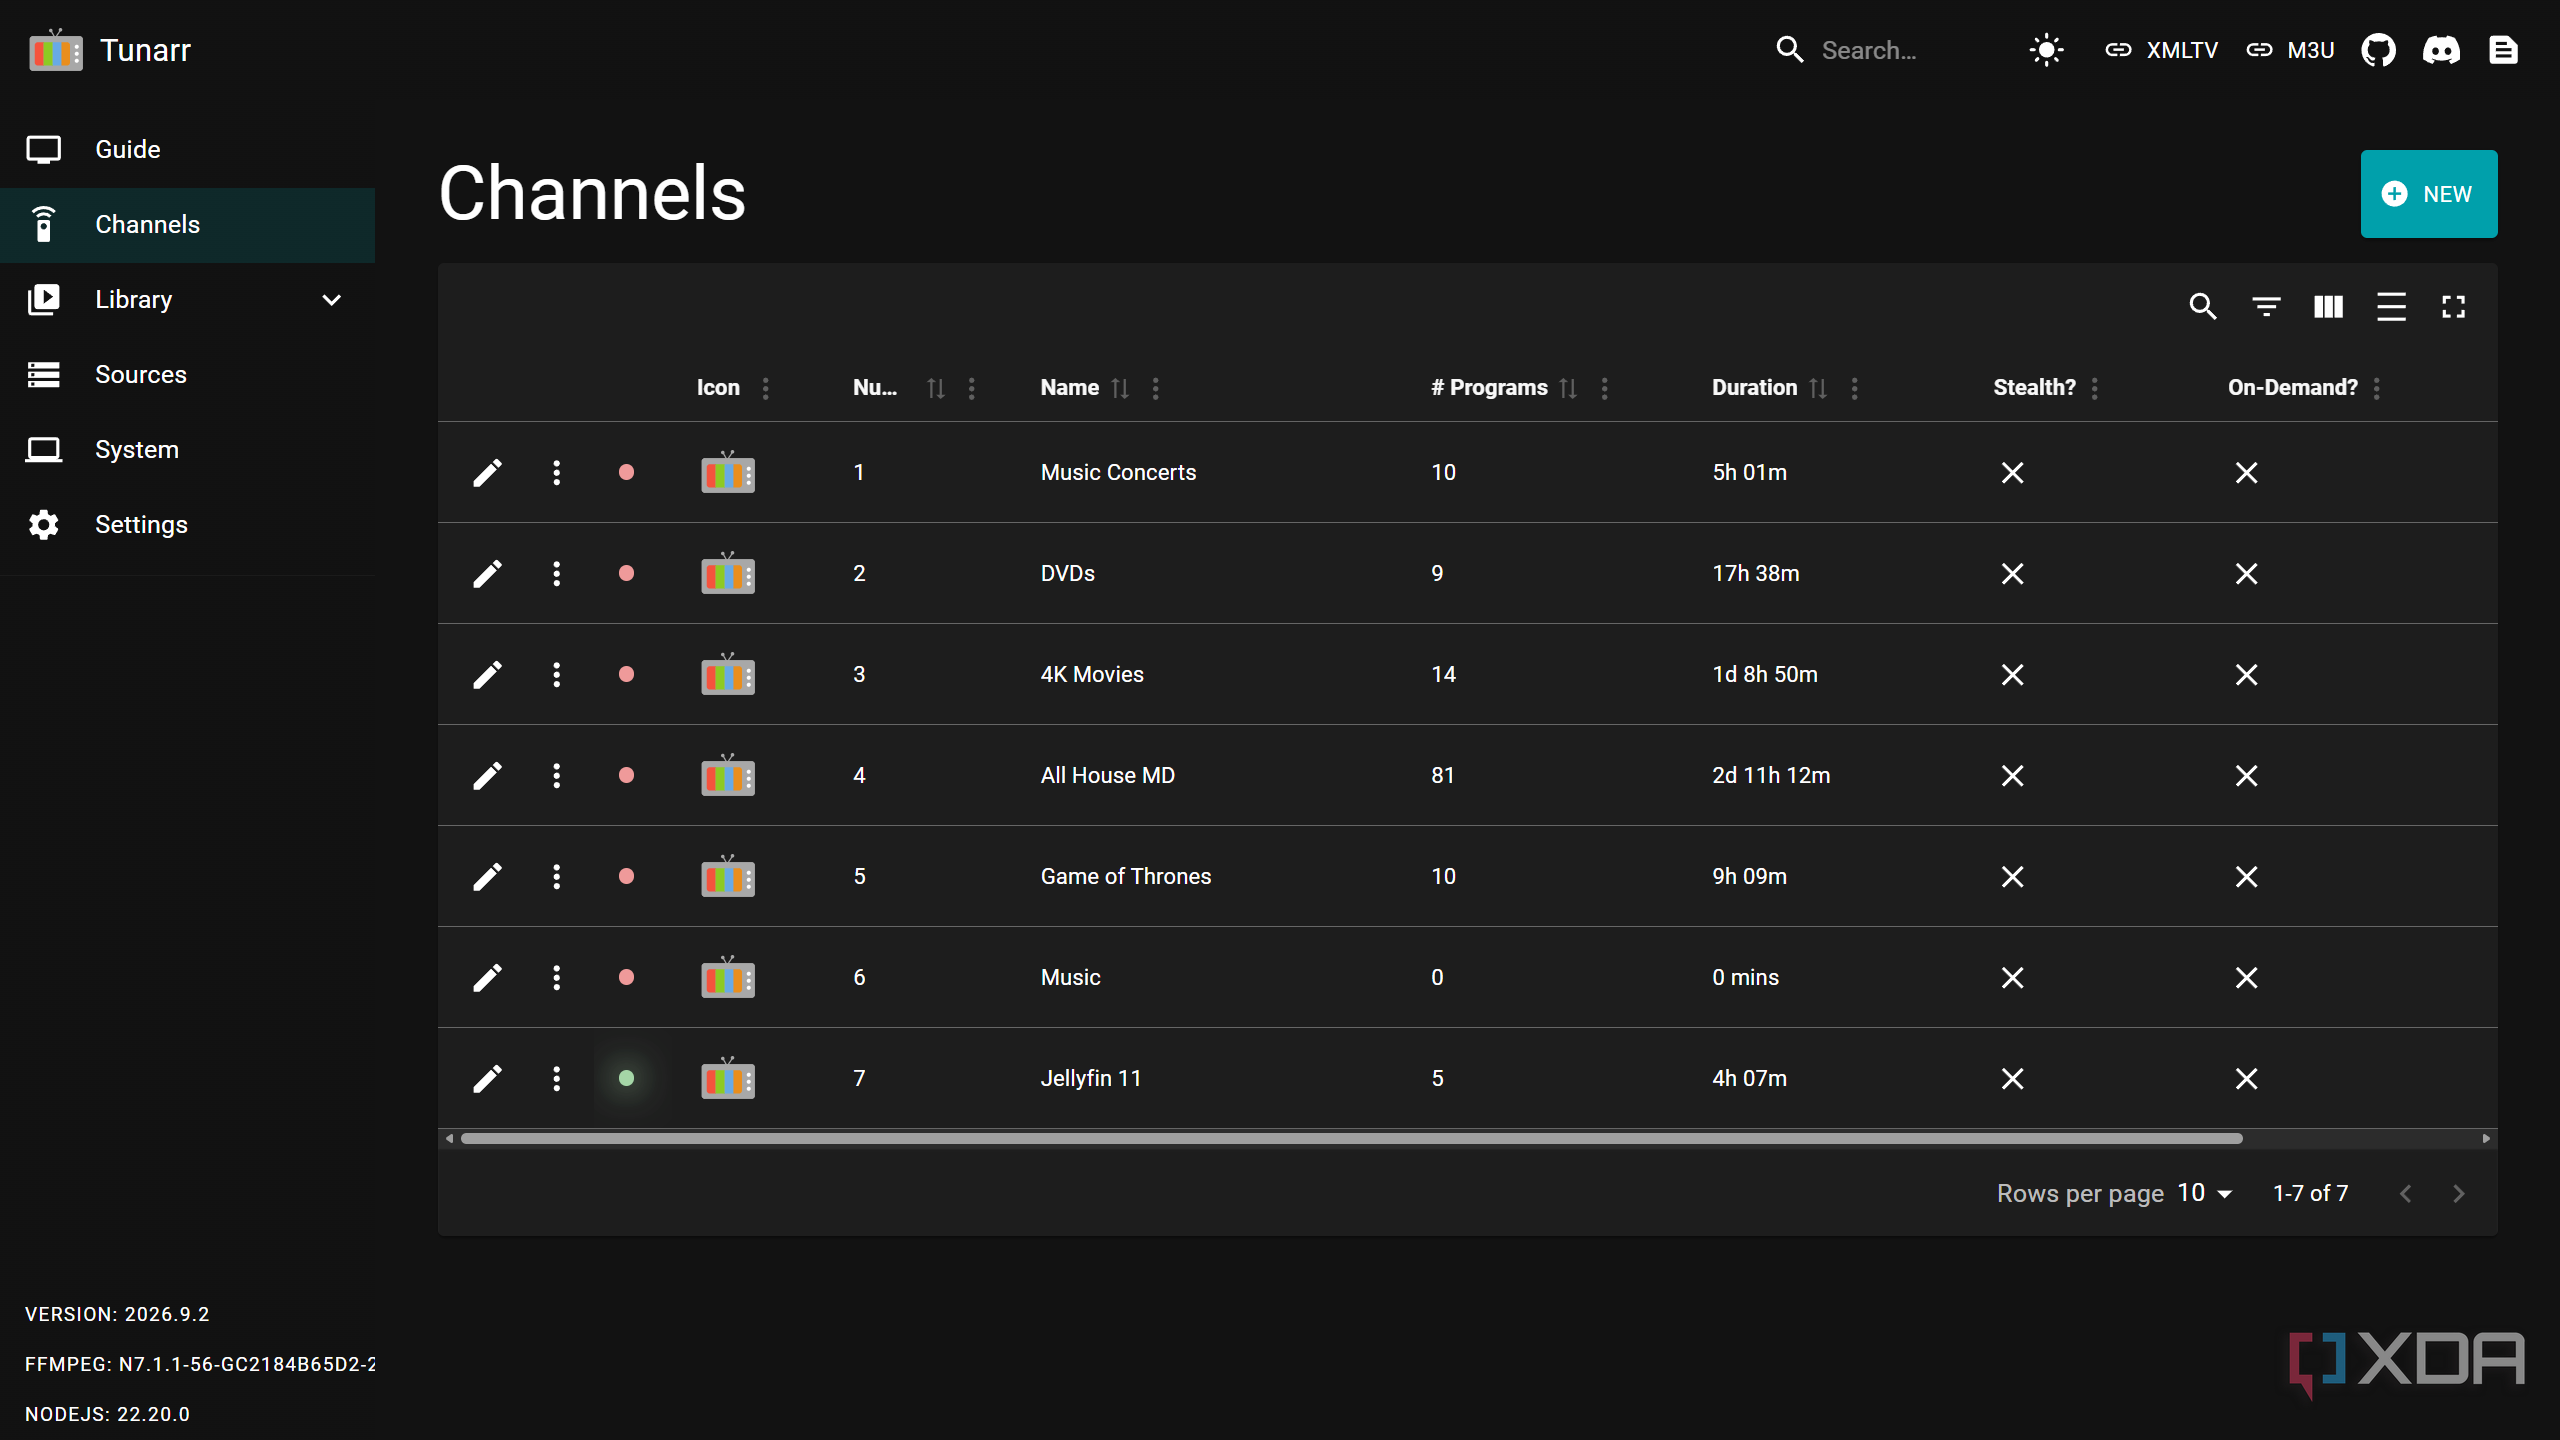Image resolution: width=2560 pixels, height=1440 pixels.
Task: Click the table search magnifier icon
Action: coord(2203,307)
